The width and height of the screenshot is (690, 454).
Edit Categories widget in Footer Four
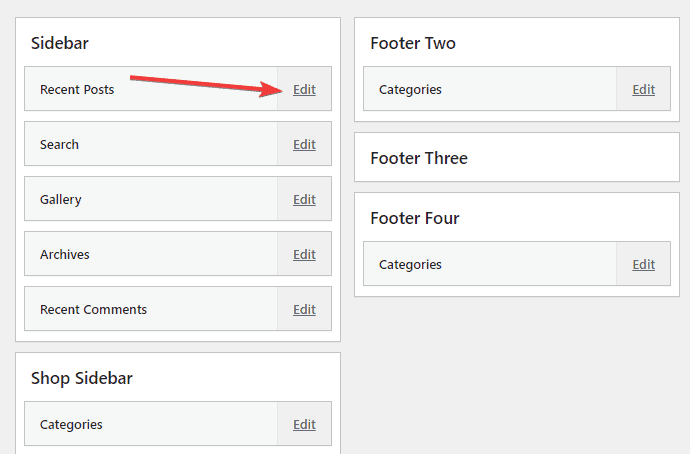tap(643, 265)
